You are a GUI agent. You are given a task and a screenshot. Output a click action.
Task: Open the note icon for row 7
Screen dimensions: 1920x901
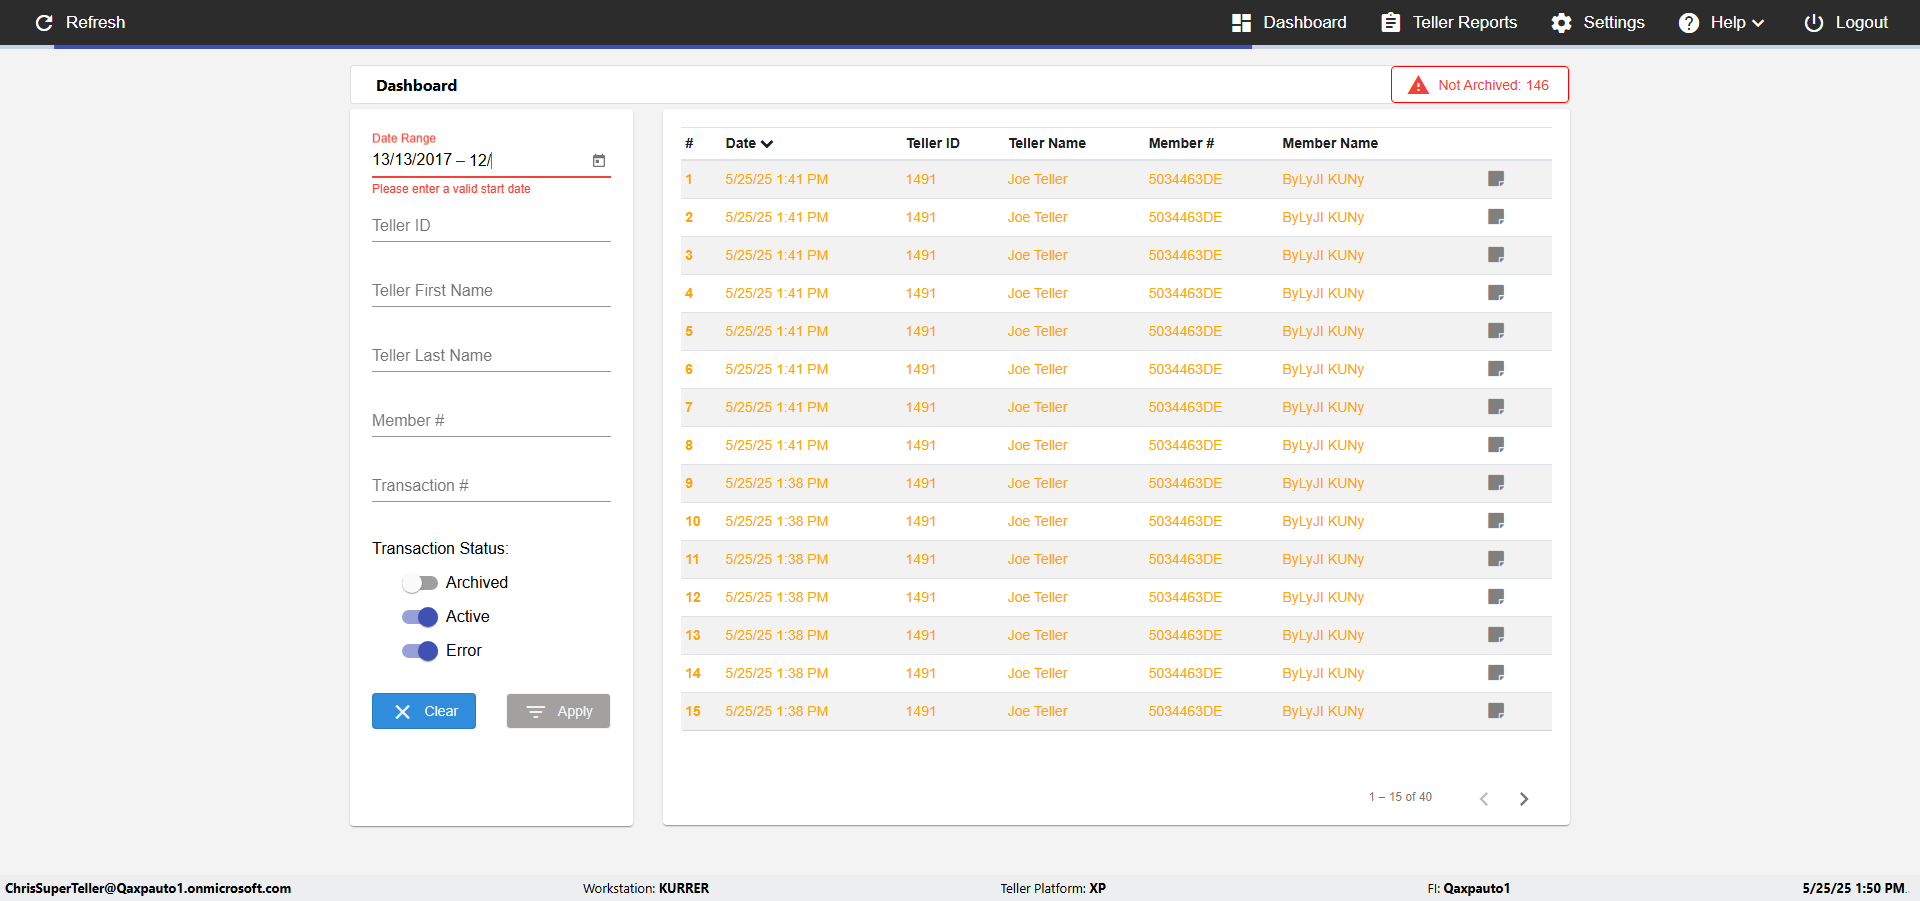tap(1496, 407)
